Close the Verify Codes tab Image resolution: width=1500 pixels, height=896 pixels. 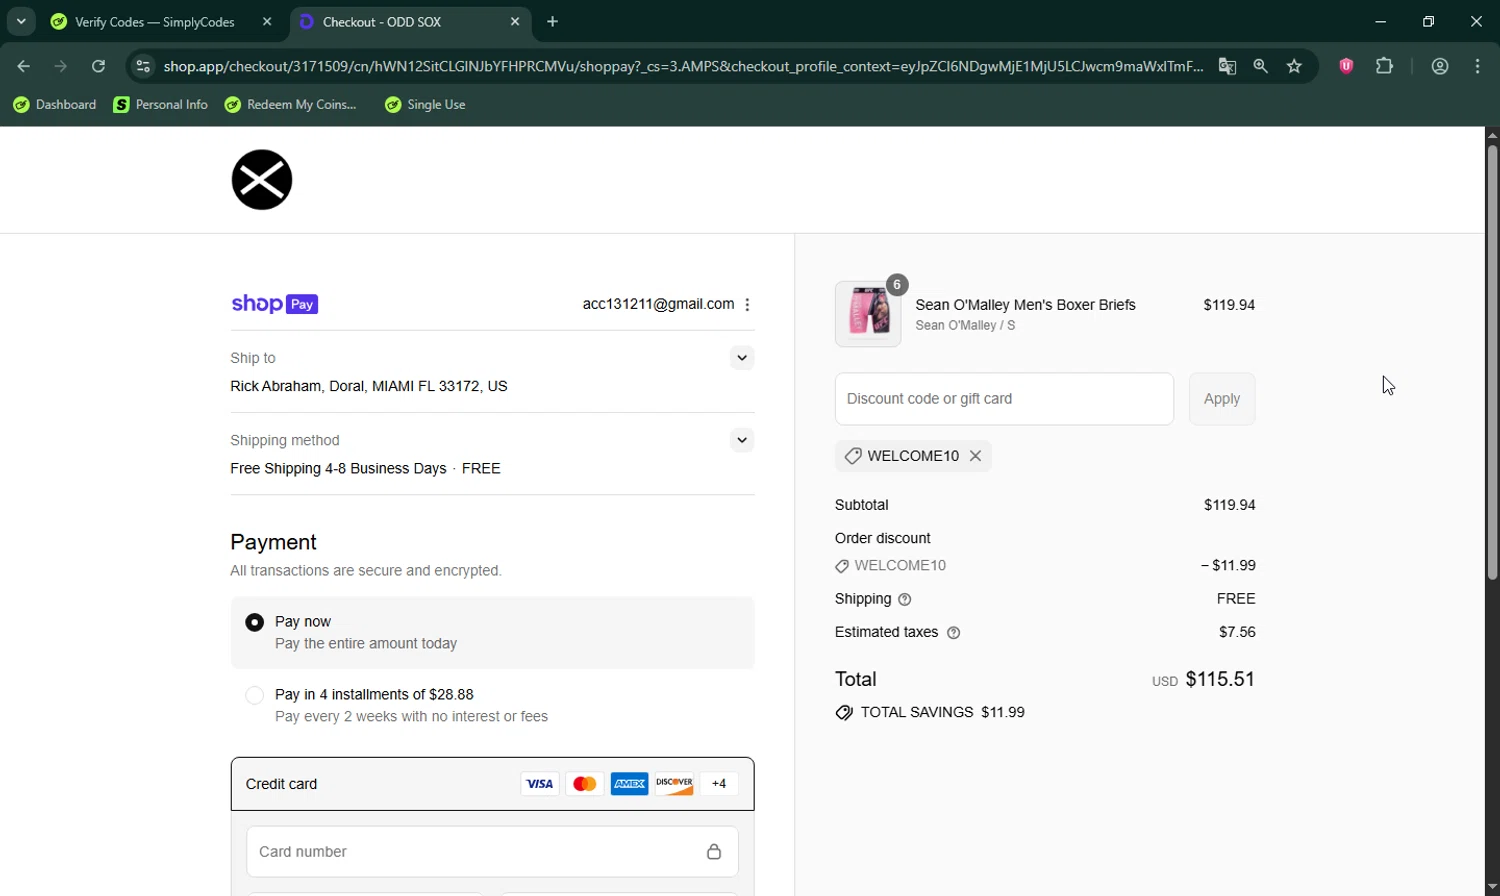coord(267,22)
